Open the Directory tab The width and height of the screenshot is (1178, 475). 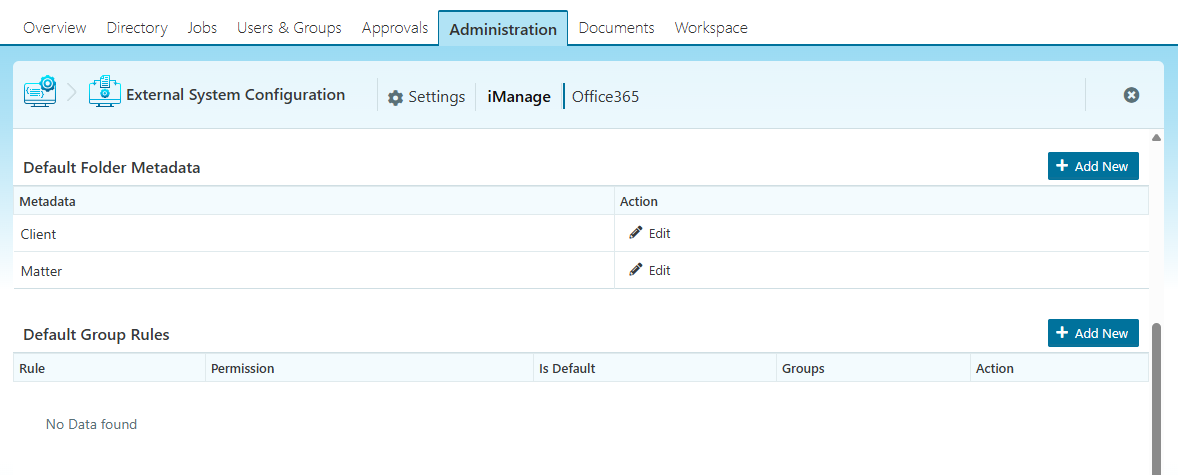(x=137, y=28)
